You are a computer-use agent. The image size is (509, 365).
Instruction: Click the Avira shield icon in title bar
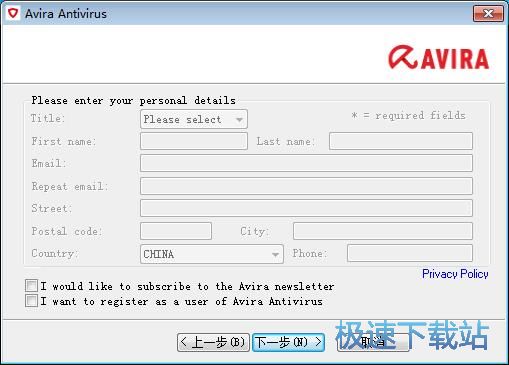click(x=13, y=14)
